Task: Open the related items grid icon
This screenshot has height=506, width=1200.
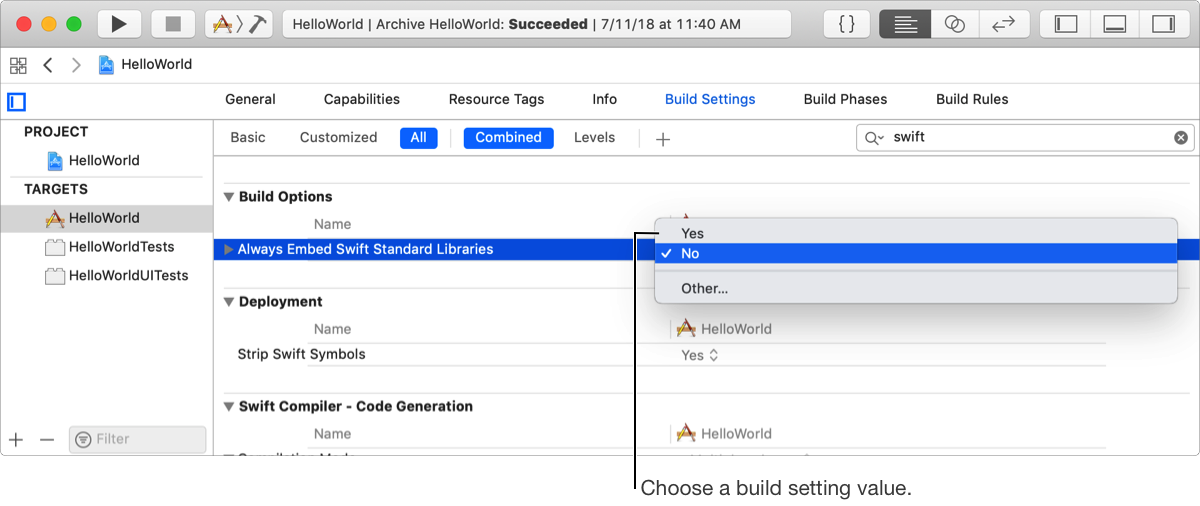Action: [x=18, y=65]
